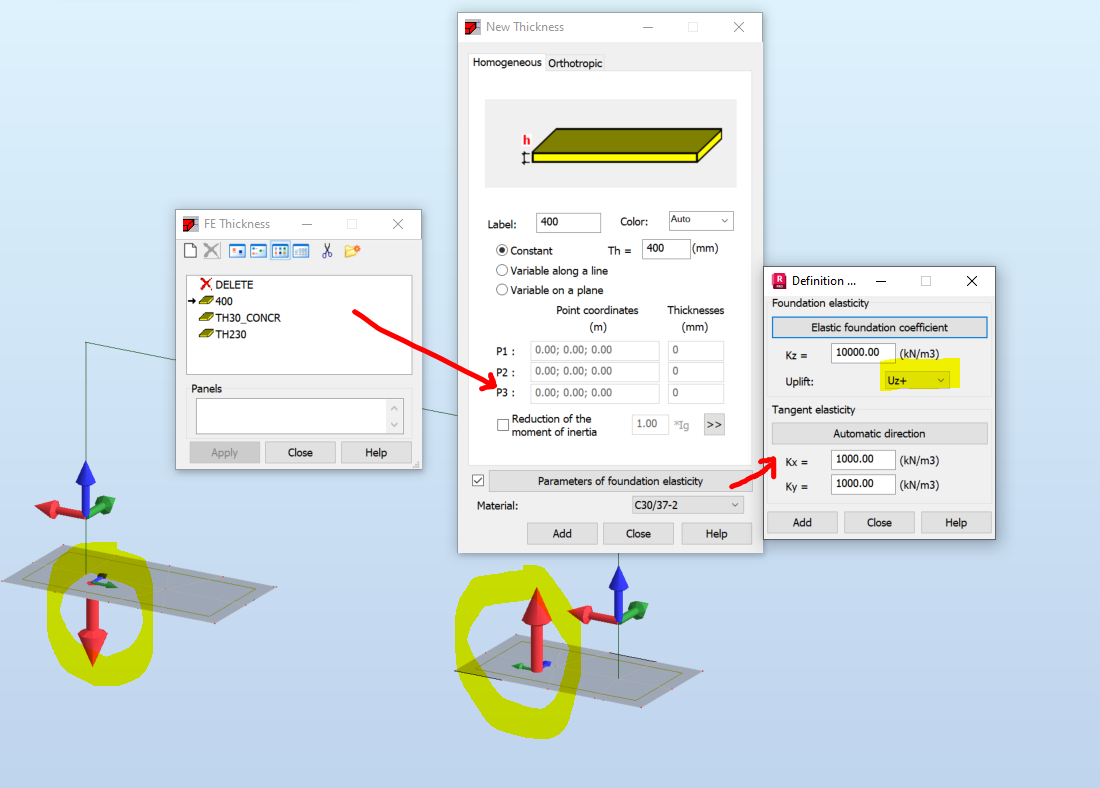Uncheck Parameters of foundation elasticity checkbox
The height and width of the screenshot is (788, 1100).
click(478, 480)
